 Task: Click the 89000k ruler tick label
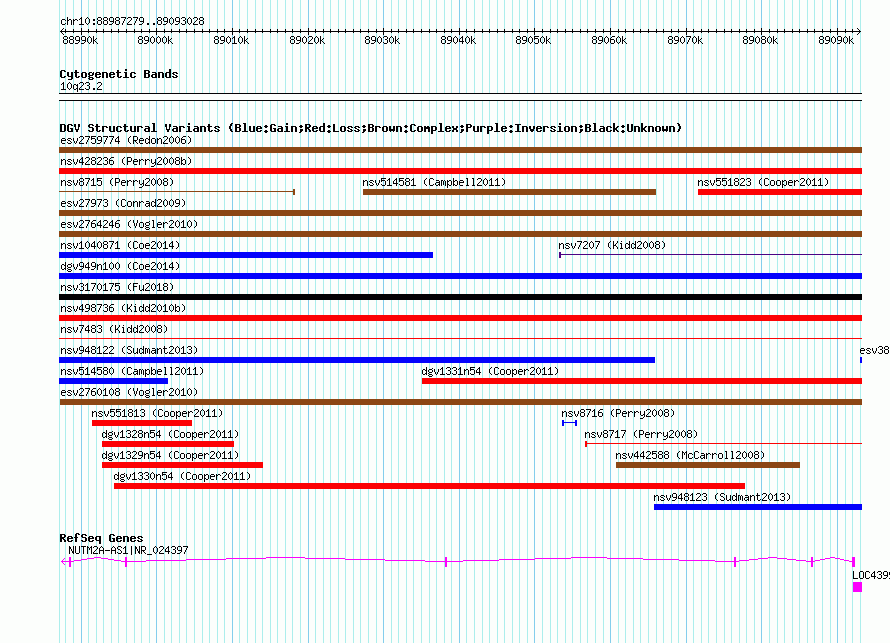point(155,40)
